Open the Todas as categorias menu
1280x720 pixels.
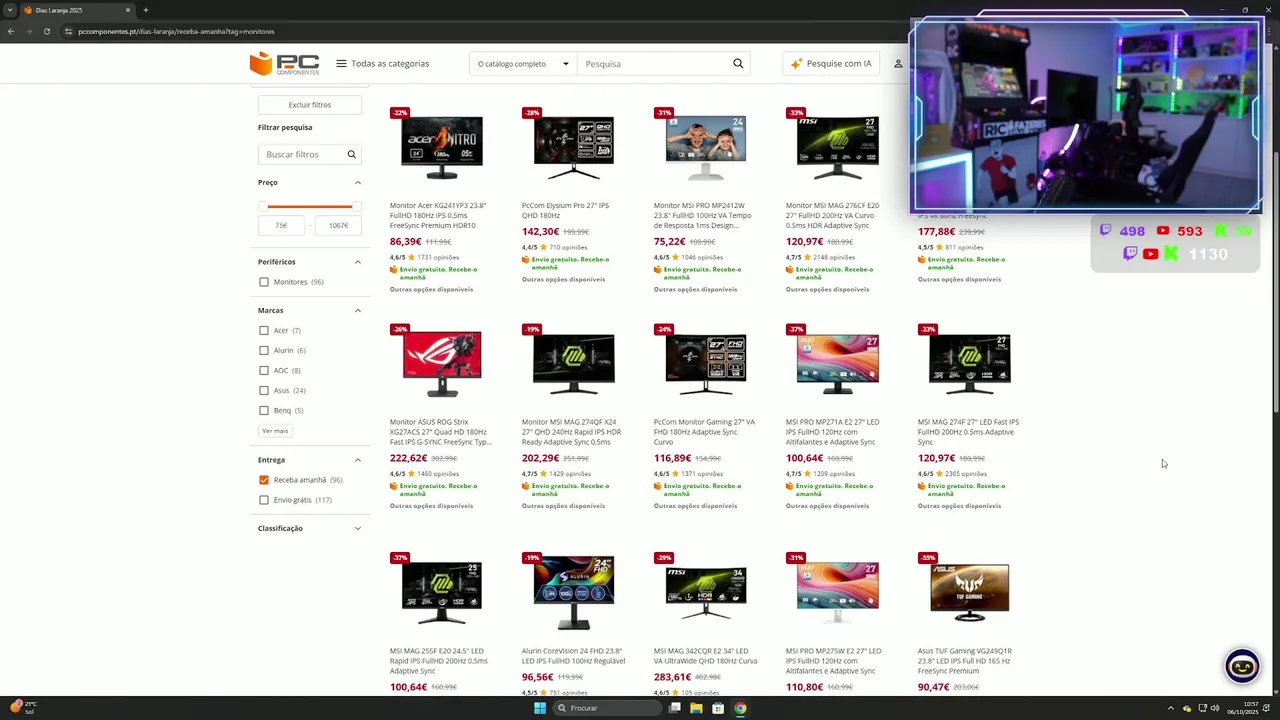pos(383,64)
